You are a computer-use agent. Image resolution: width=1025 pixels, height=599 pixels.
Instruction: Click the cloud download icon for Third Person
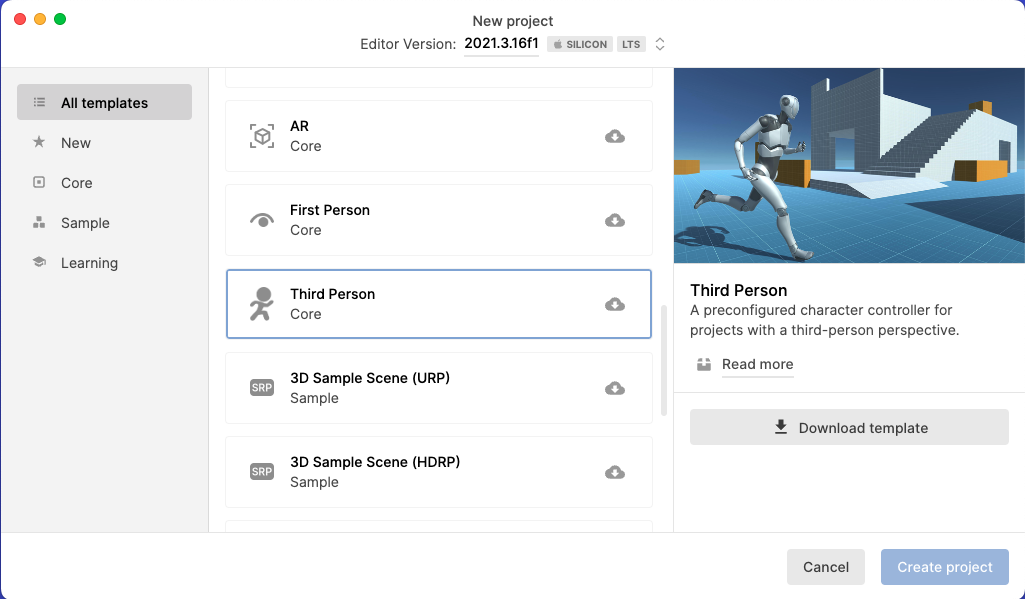tap(615, 304)
